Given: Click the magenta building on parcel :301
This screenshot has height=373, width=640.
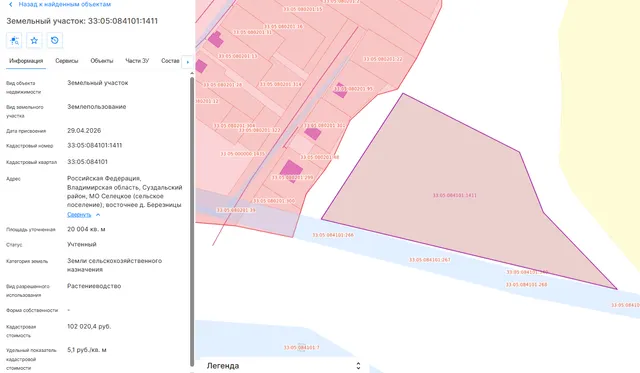Looking at the screenshot, I should point(313,133).
